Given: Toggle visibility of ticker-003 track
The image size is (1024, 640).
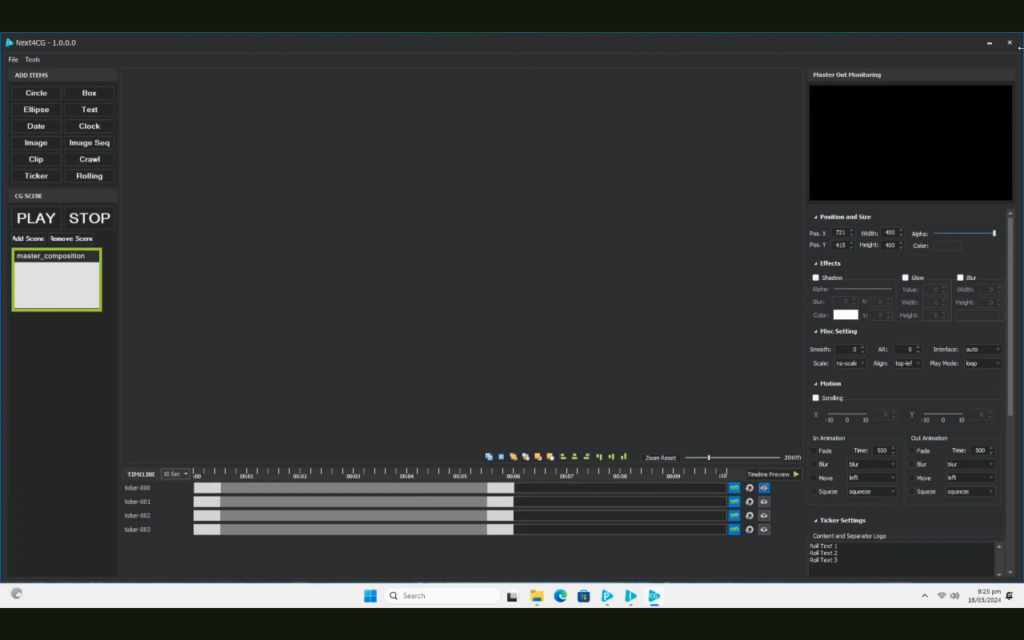Looking at the screenshot, I should 763,530.
